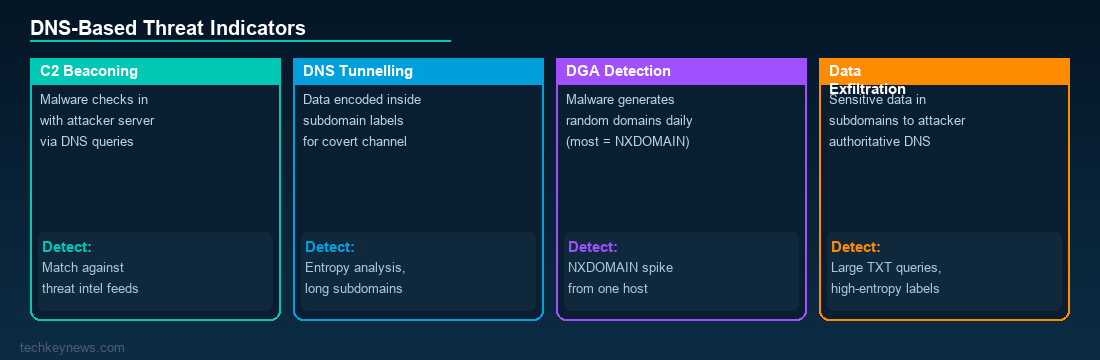Click the blue Detect label
Screen dimensions: 1100x360
330,247
